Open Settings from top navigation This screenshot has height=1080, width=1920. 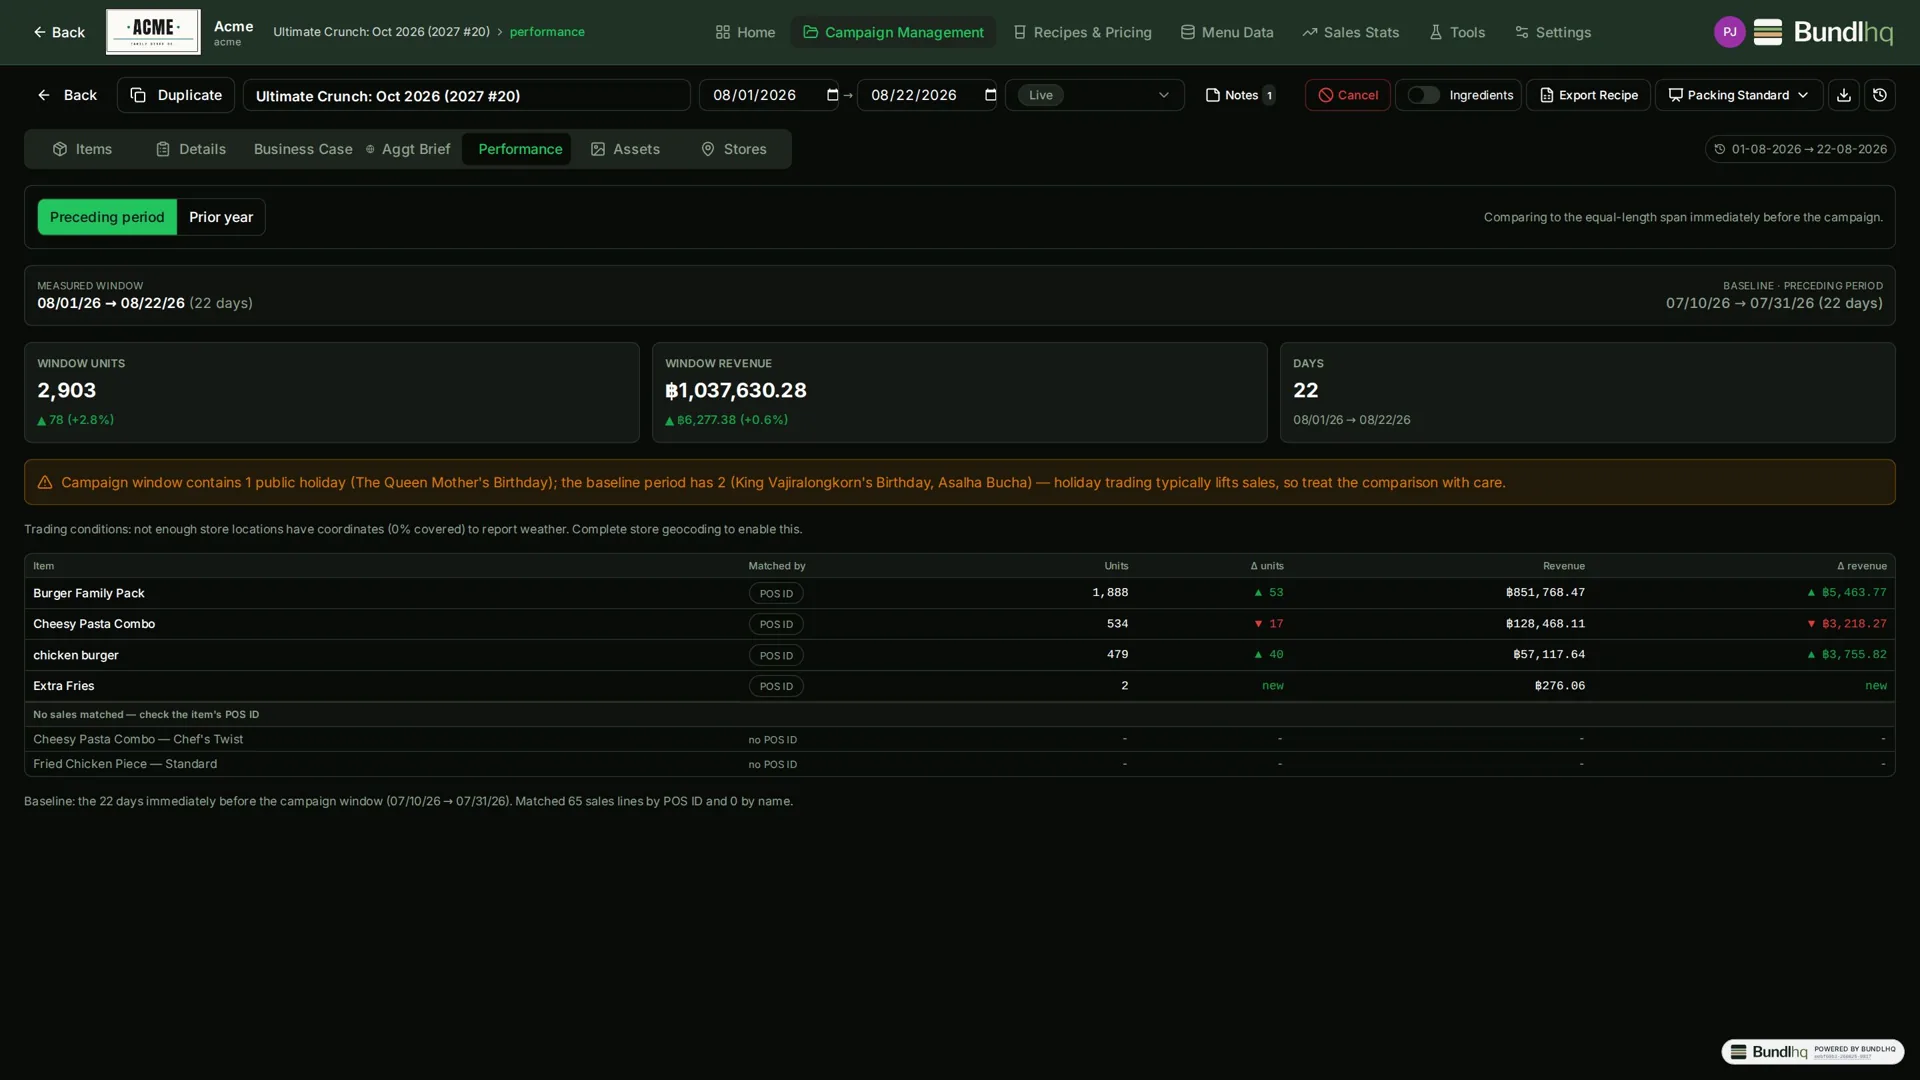(1552, 32)
